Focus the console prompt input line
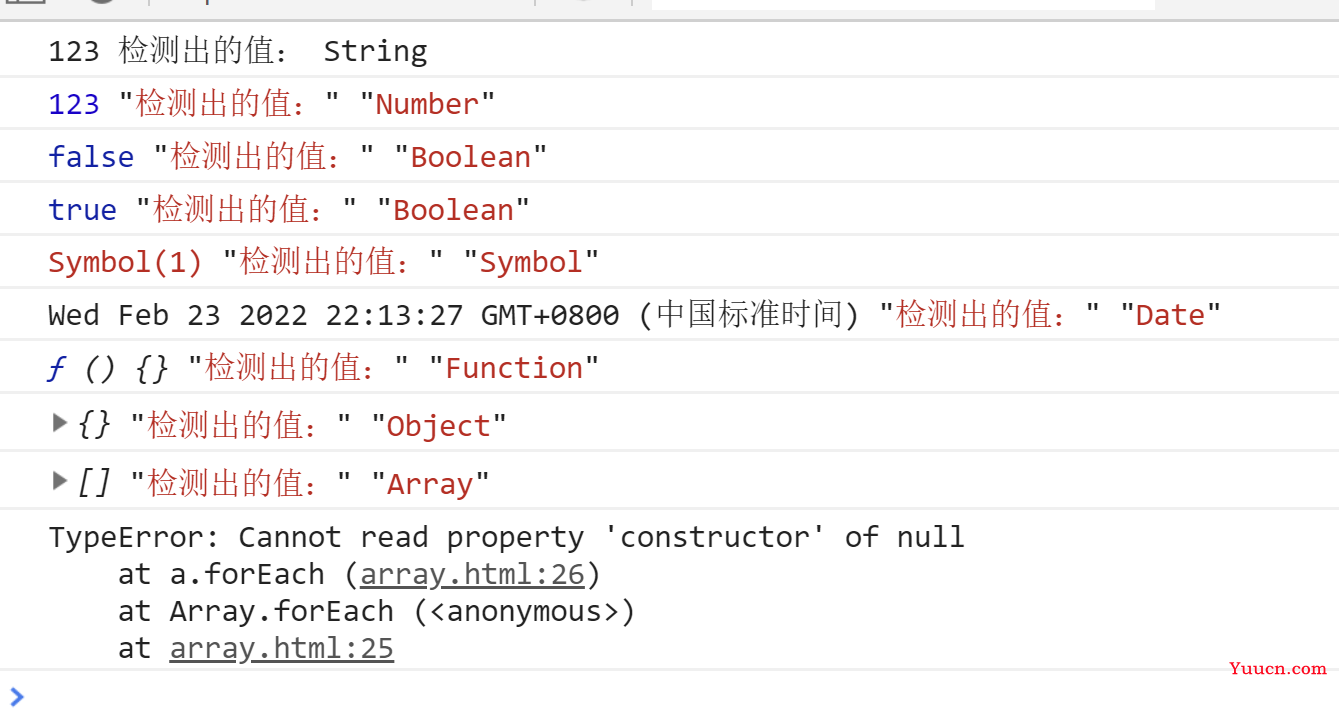Viewport: 1339px width, 723px height. point(669,697)
